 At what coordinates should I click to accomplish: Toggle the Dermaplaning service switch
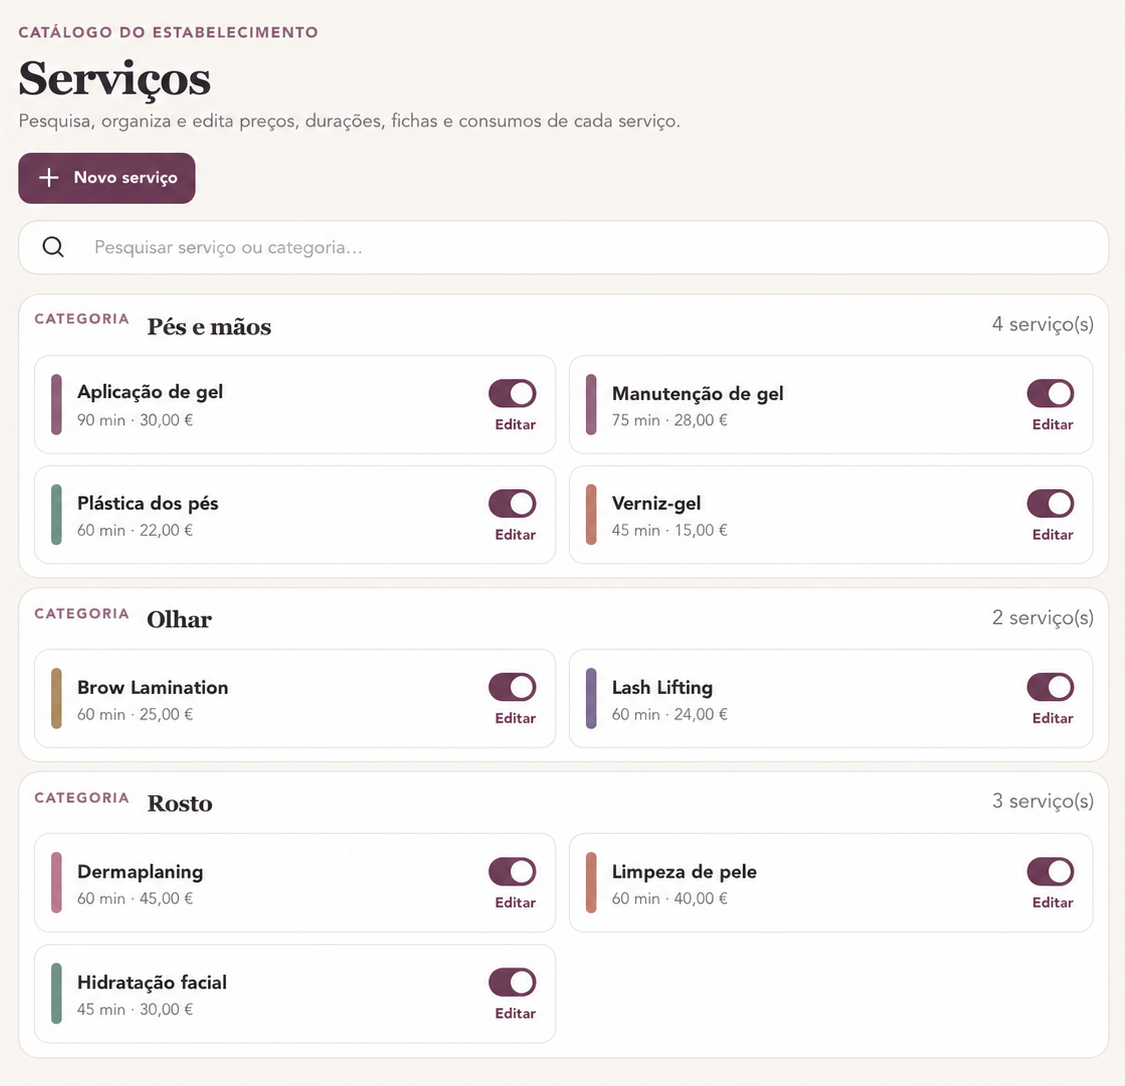click(512, 872)
